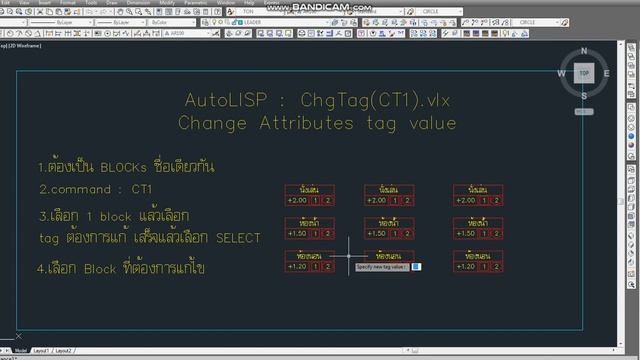
Task: Click the 'Change Attributes tag value' text
Action: (317, 123)
